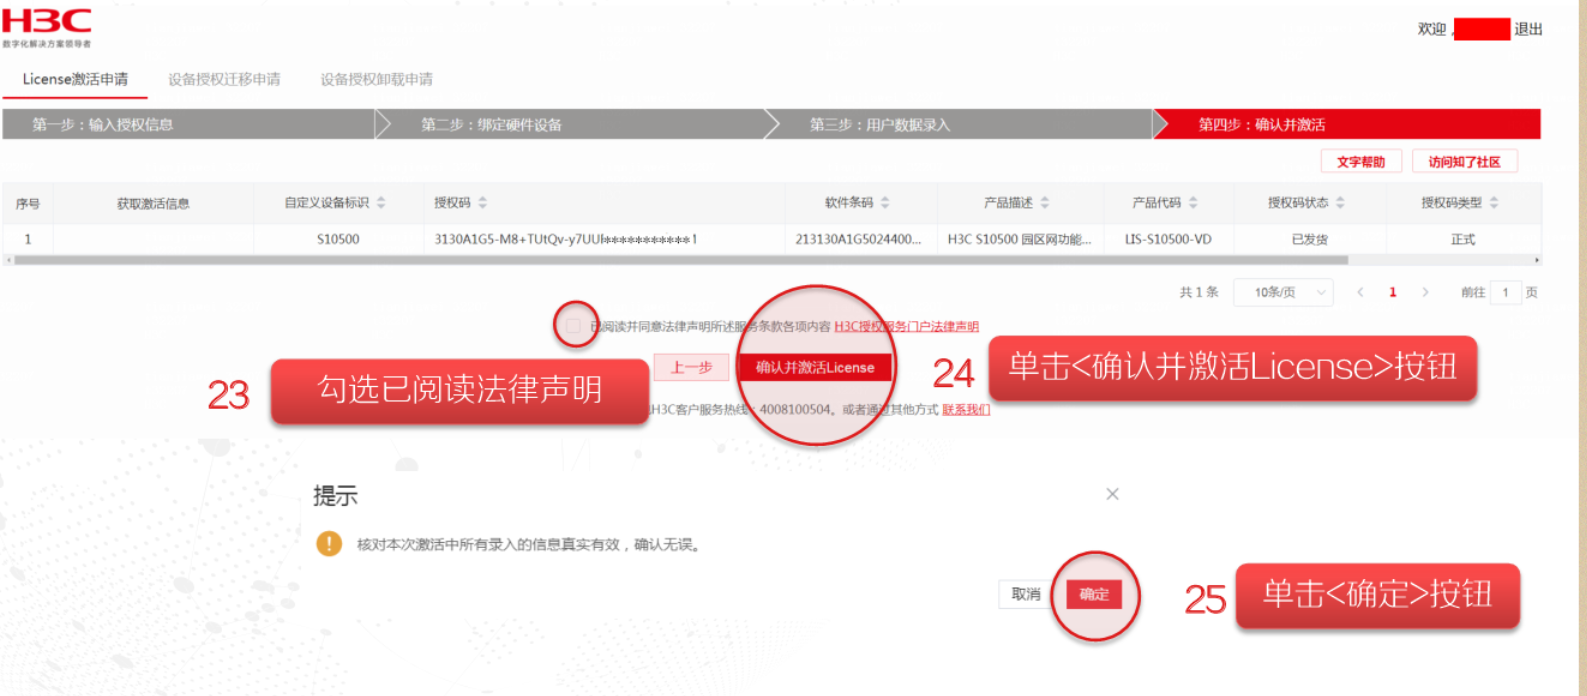Viewport: 1587px width, 696px height.
Task: Click the 退出 logout link
Action: click(x=1528, y=29)
